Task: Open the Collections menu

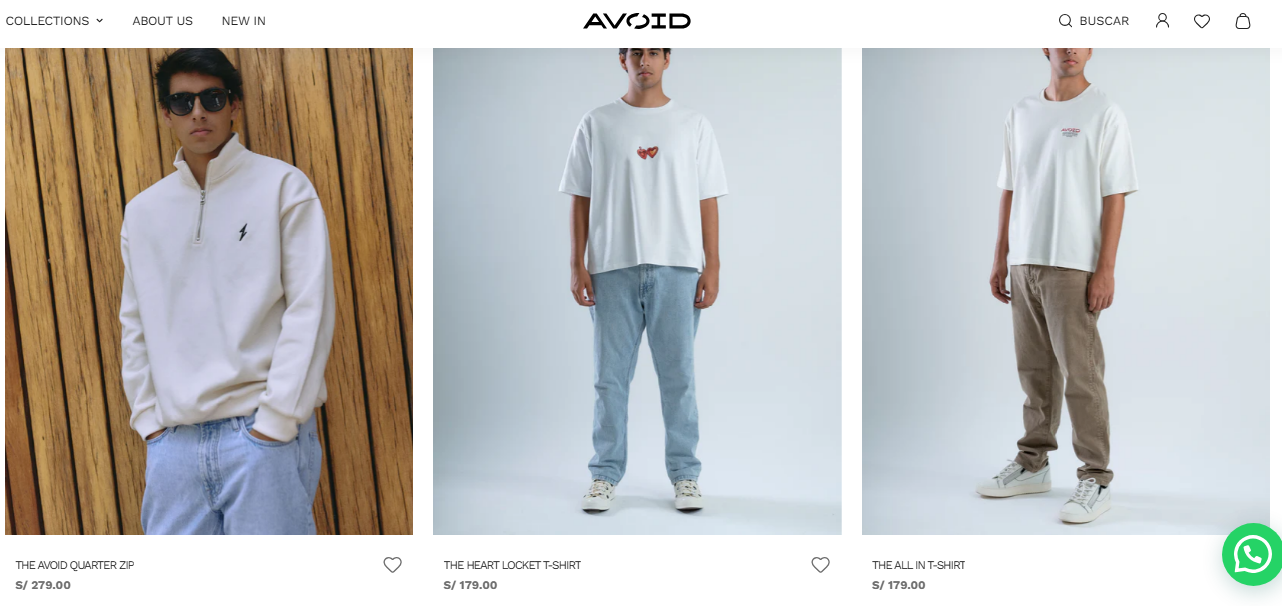Action: pos(47,21)
